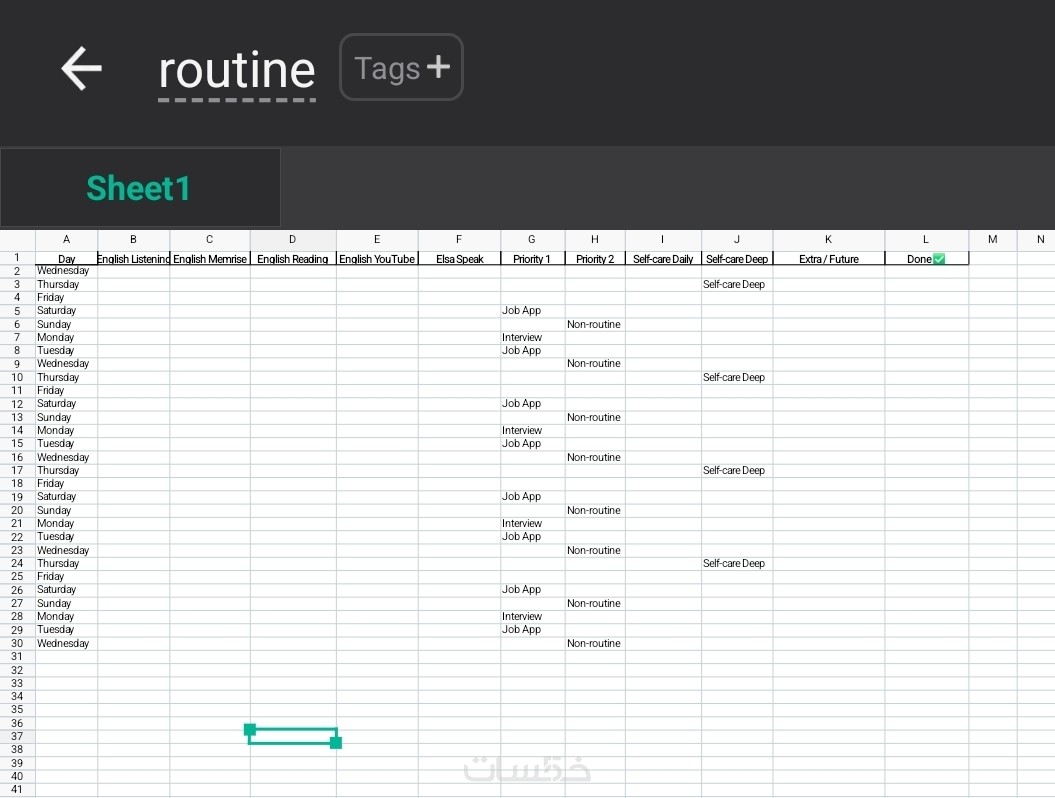Select 'Monday' cell in row 7
Viewport: 1055px width, 798px height.
[67, 338]
